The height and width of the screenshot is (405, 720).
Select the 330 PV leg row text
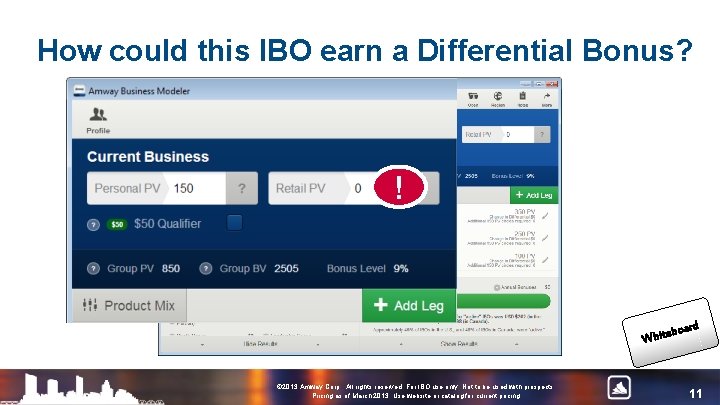tap(501, 216)
